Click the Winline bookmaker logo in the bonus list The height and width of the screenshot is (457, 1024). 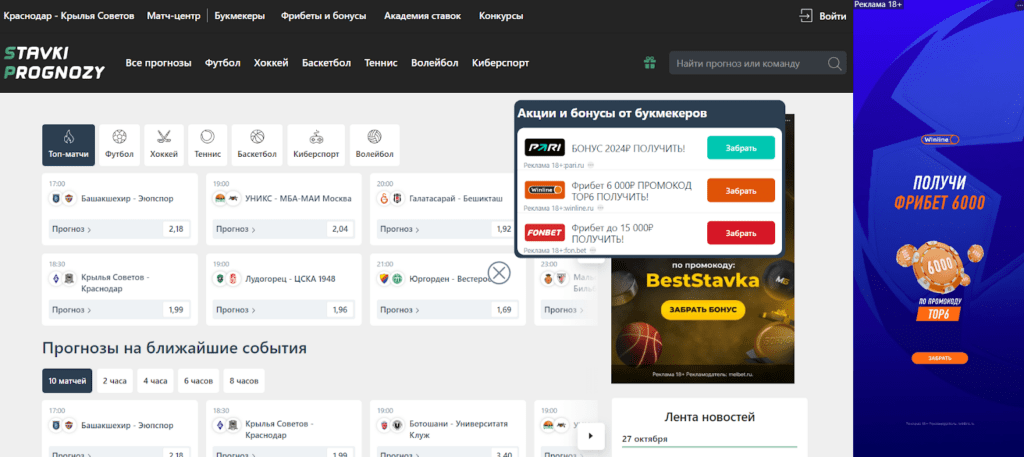click(x=545, y=190)
